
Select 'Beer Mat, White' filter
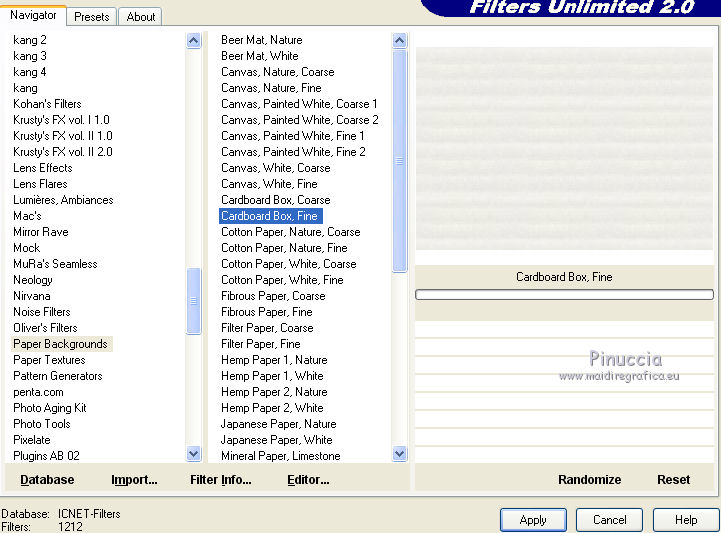[x=259, y=56]
